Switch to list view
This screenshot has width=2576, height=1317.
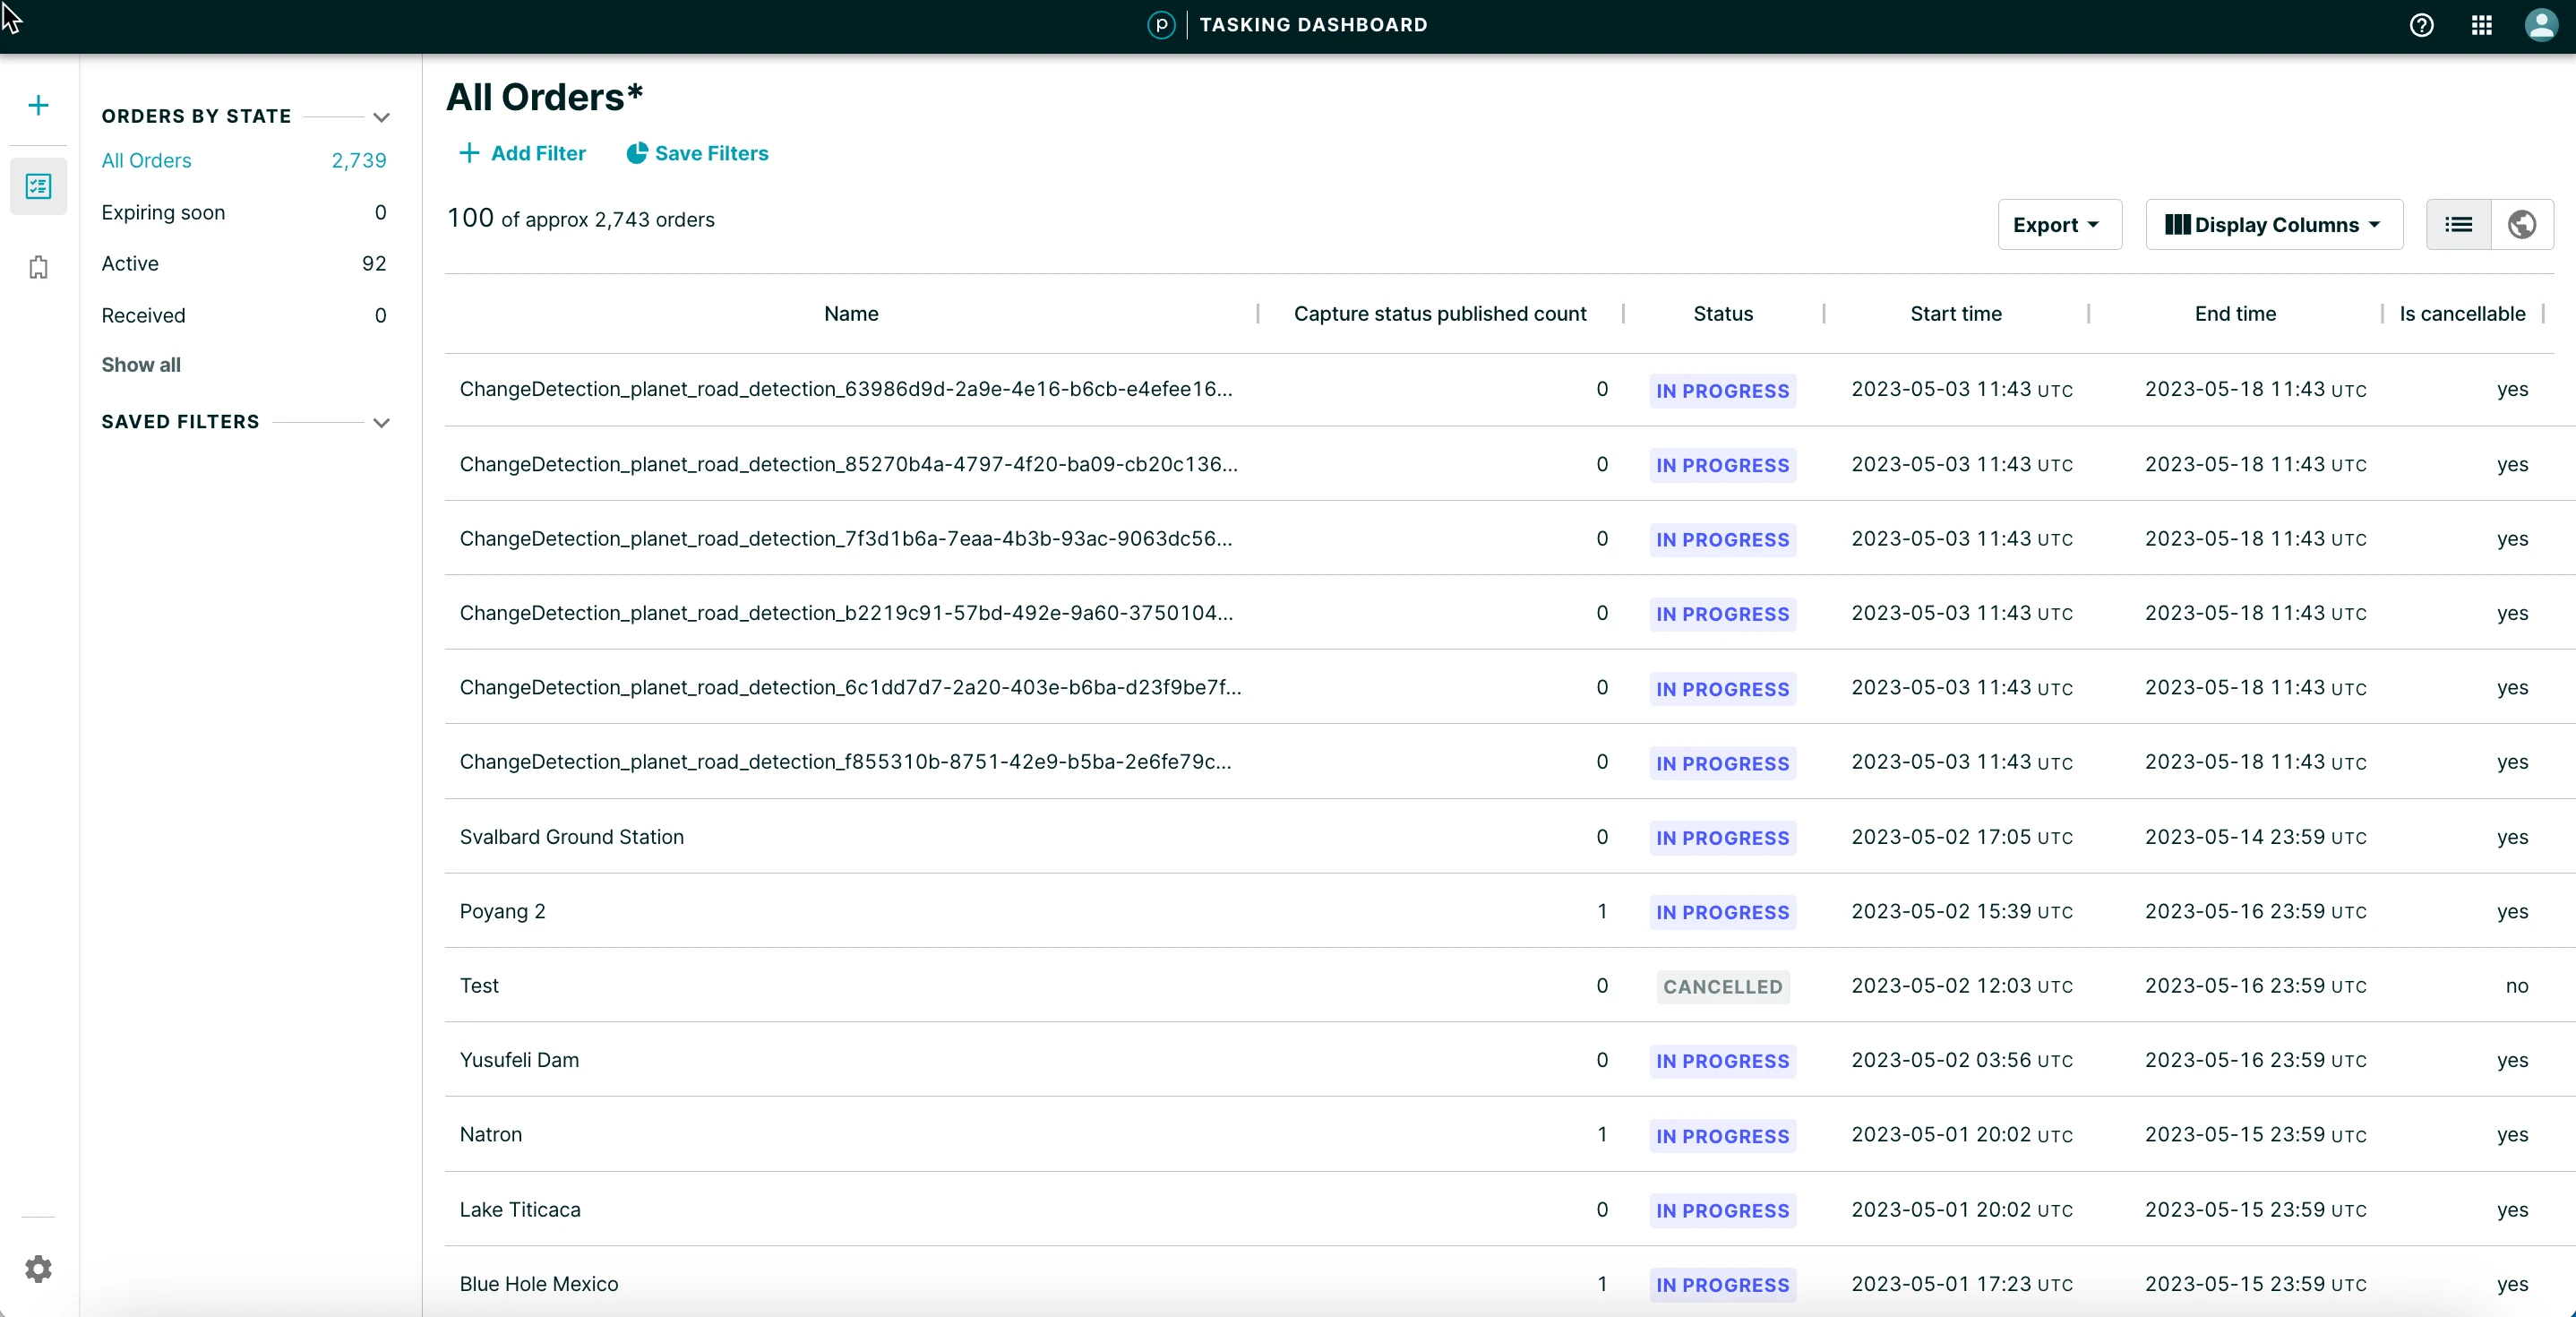(2458, 224)
